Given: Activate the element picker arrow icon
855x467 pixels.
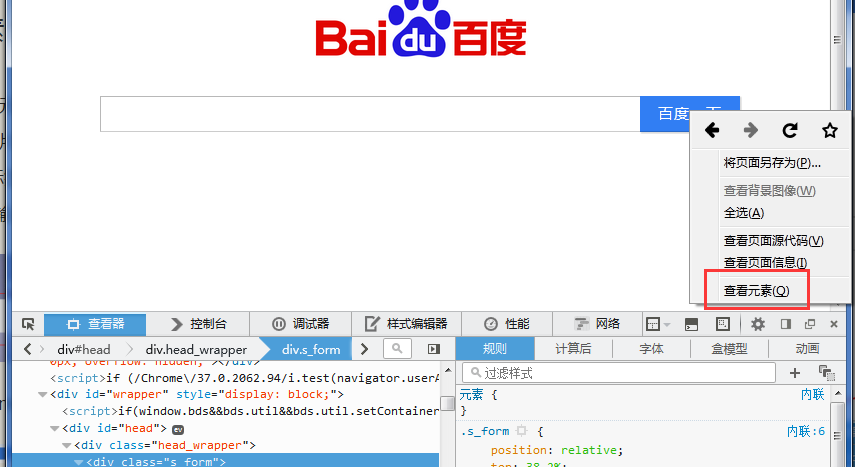Looking at the screenshot, I should coord(28,324).
